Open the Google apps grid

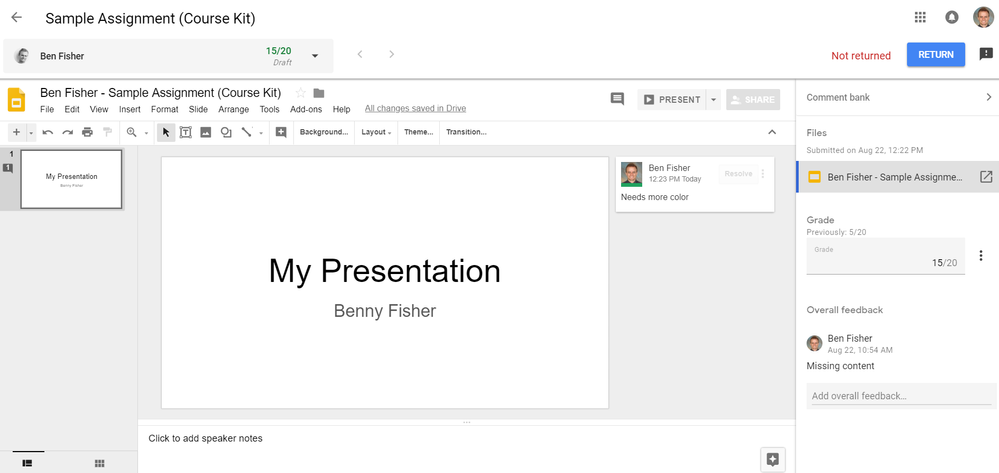(x=920, y=17)
